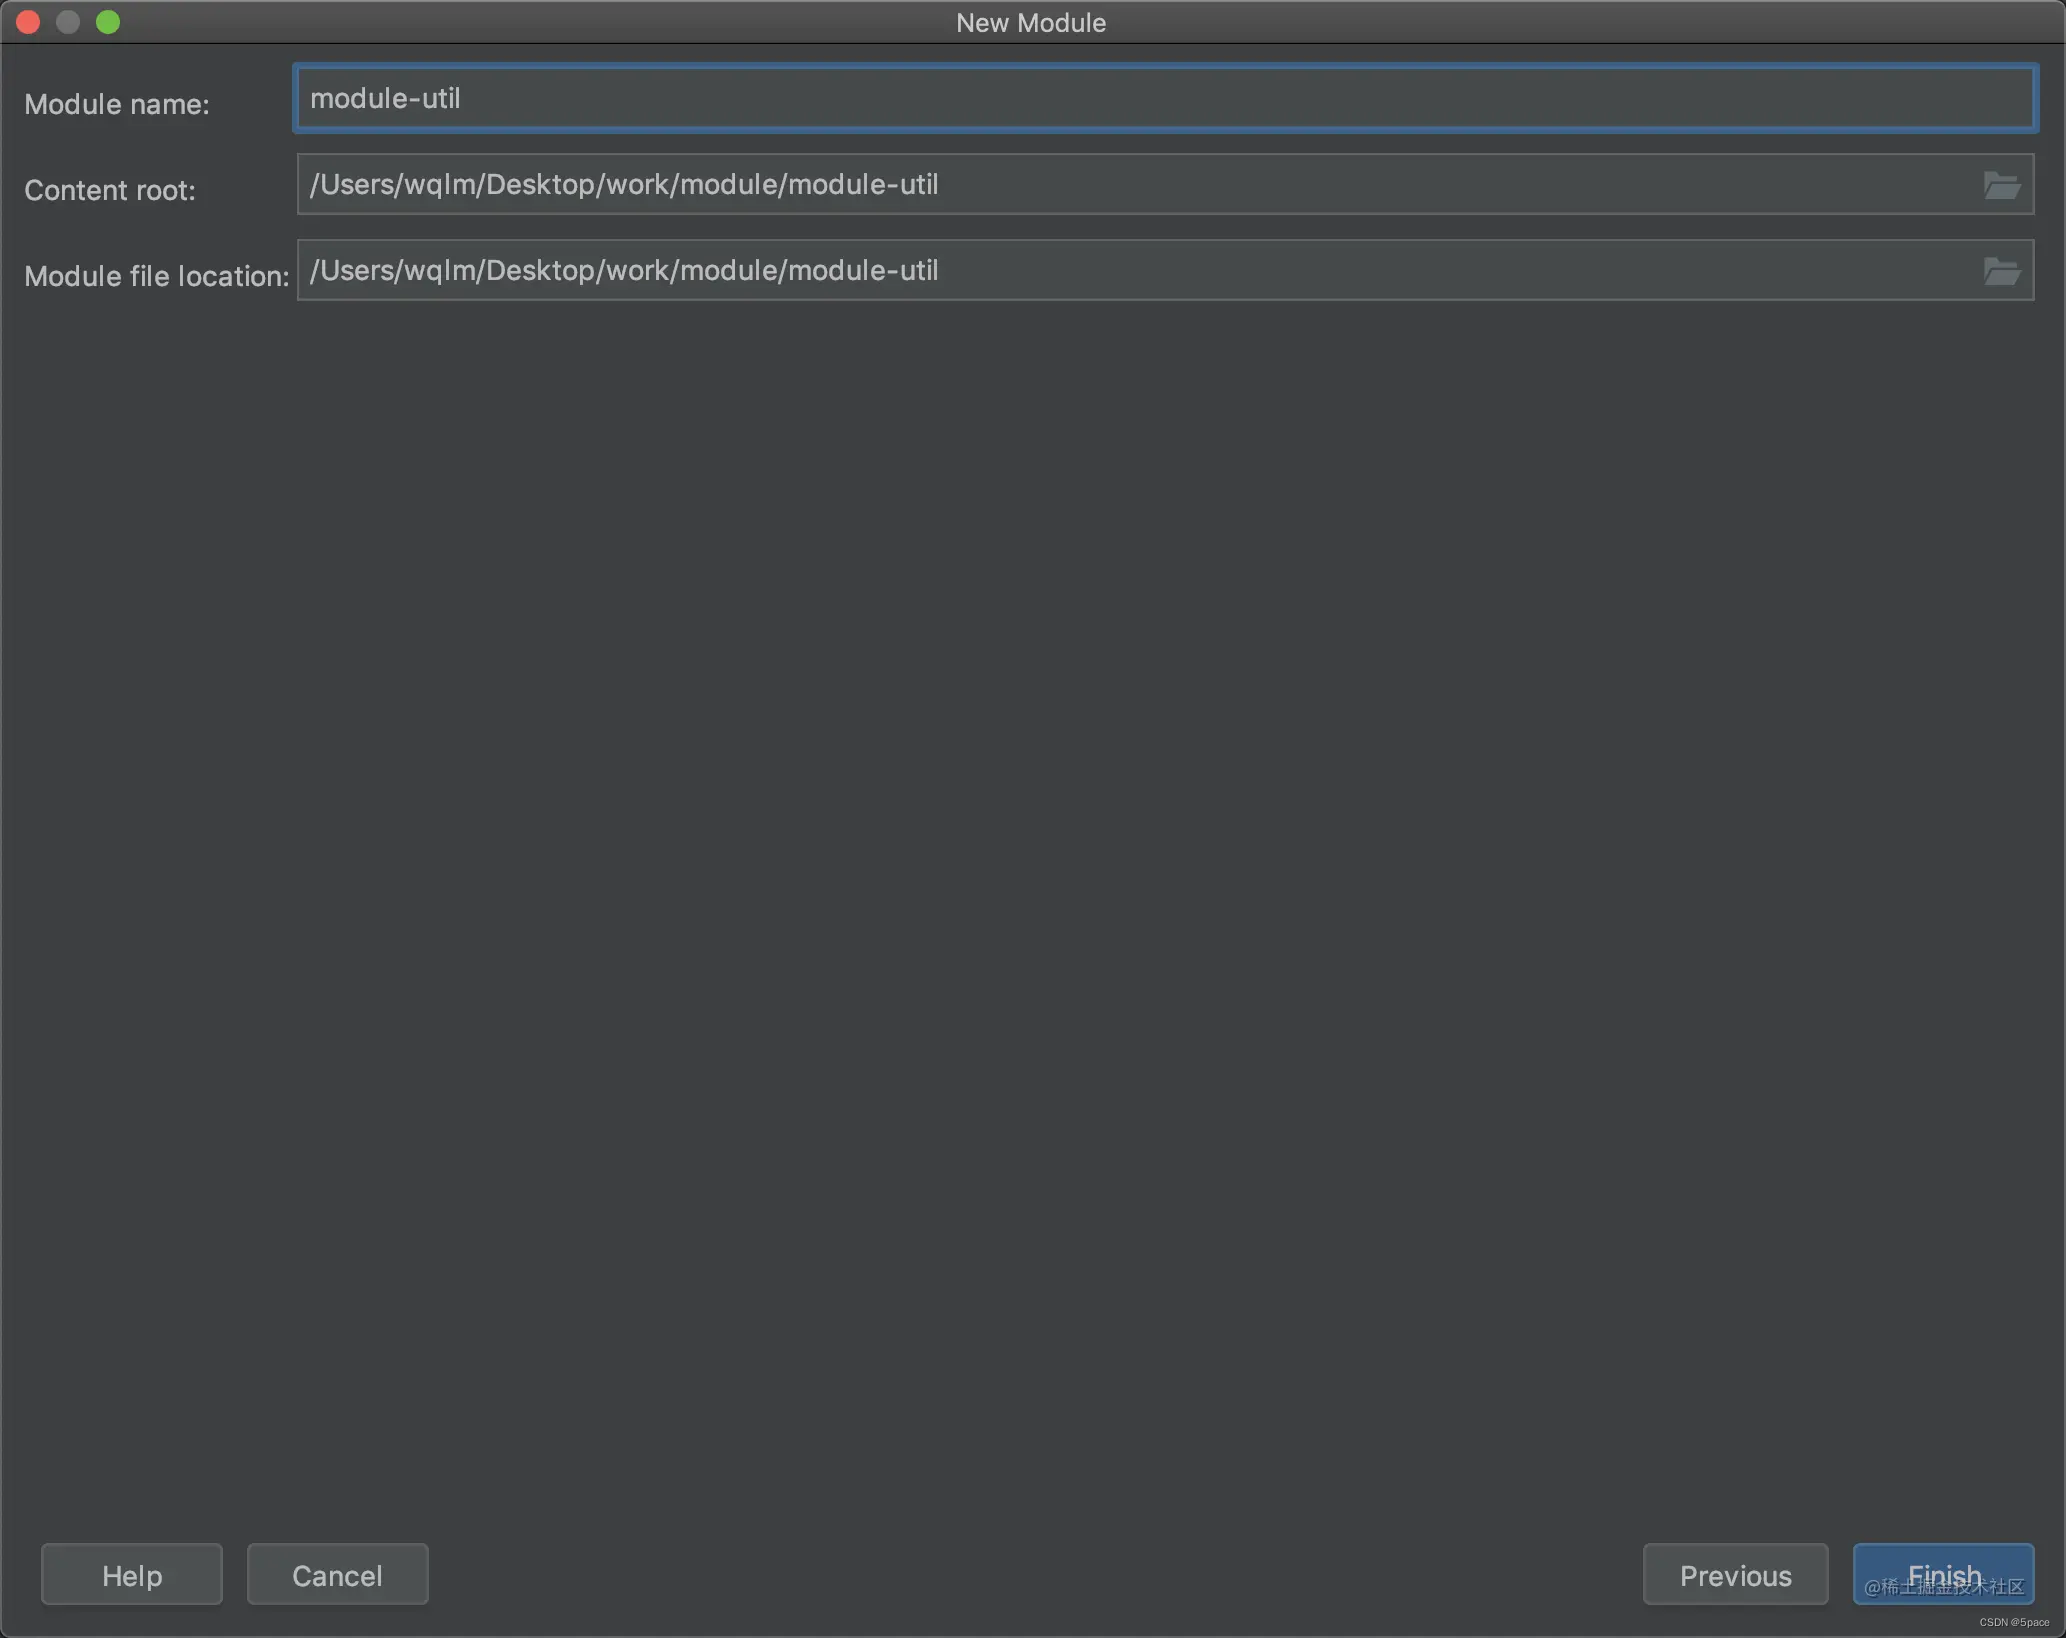Close the New Module dialog window
This screenshot has height=1638, width=2066.
click(28, 22)
